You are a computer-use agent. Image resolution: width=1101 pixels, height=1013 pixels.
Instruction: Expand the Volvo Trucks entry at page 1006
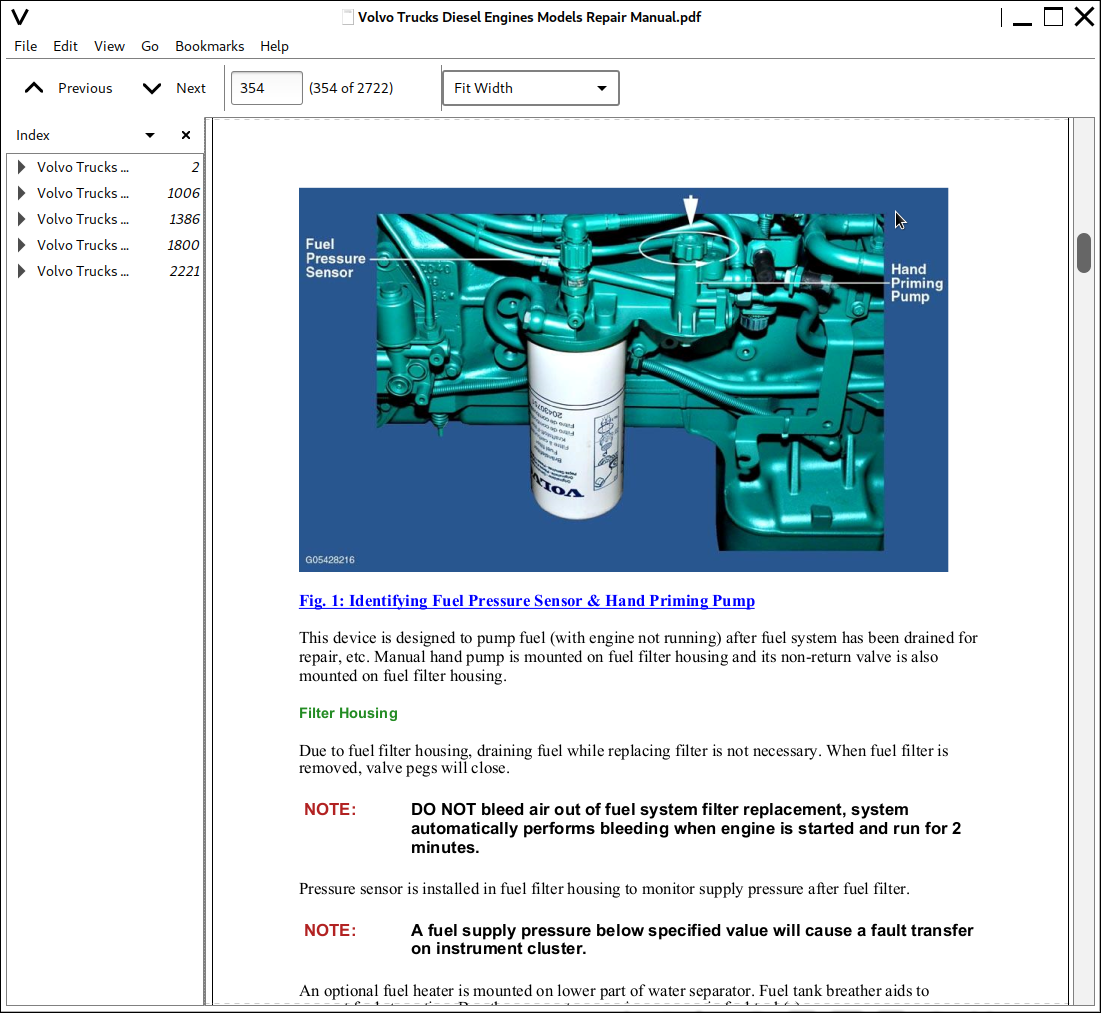[x=21, y=193]
